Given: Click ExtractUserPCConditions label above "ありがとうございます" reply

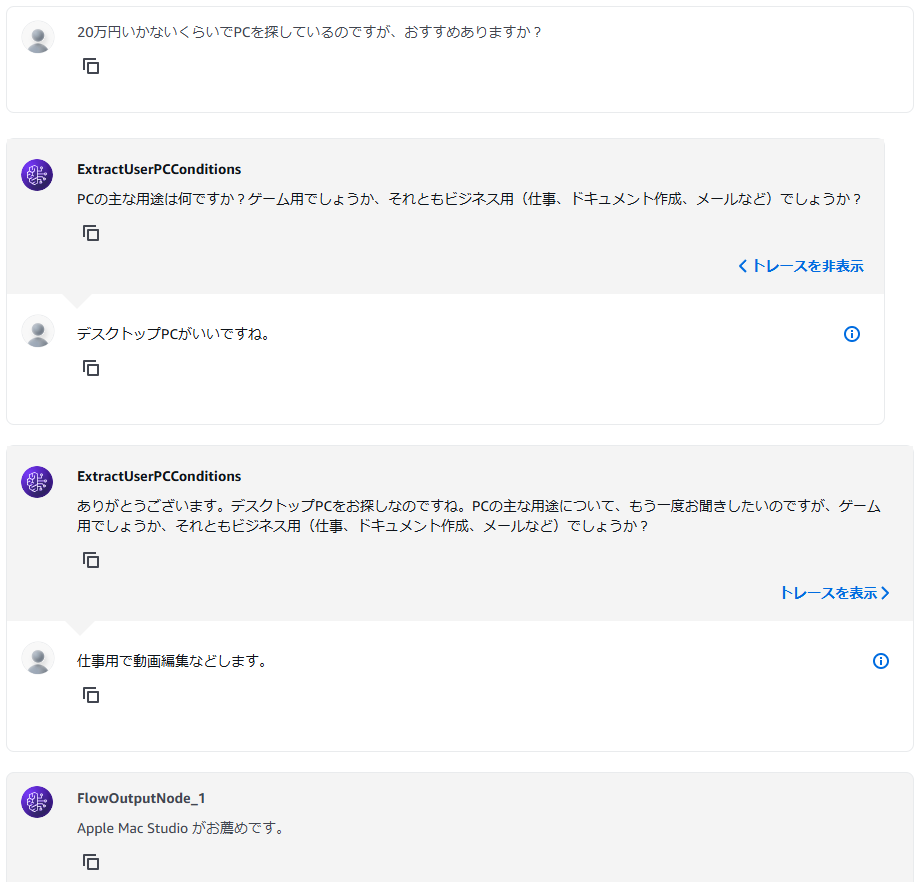Looking at the screenshot, I should coord(159,477).
